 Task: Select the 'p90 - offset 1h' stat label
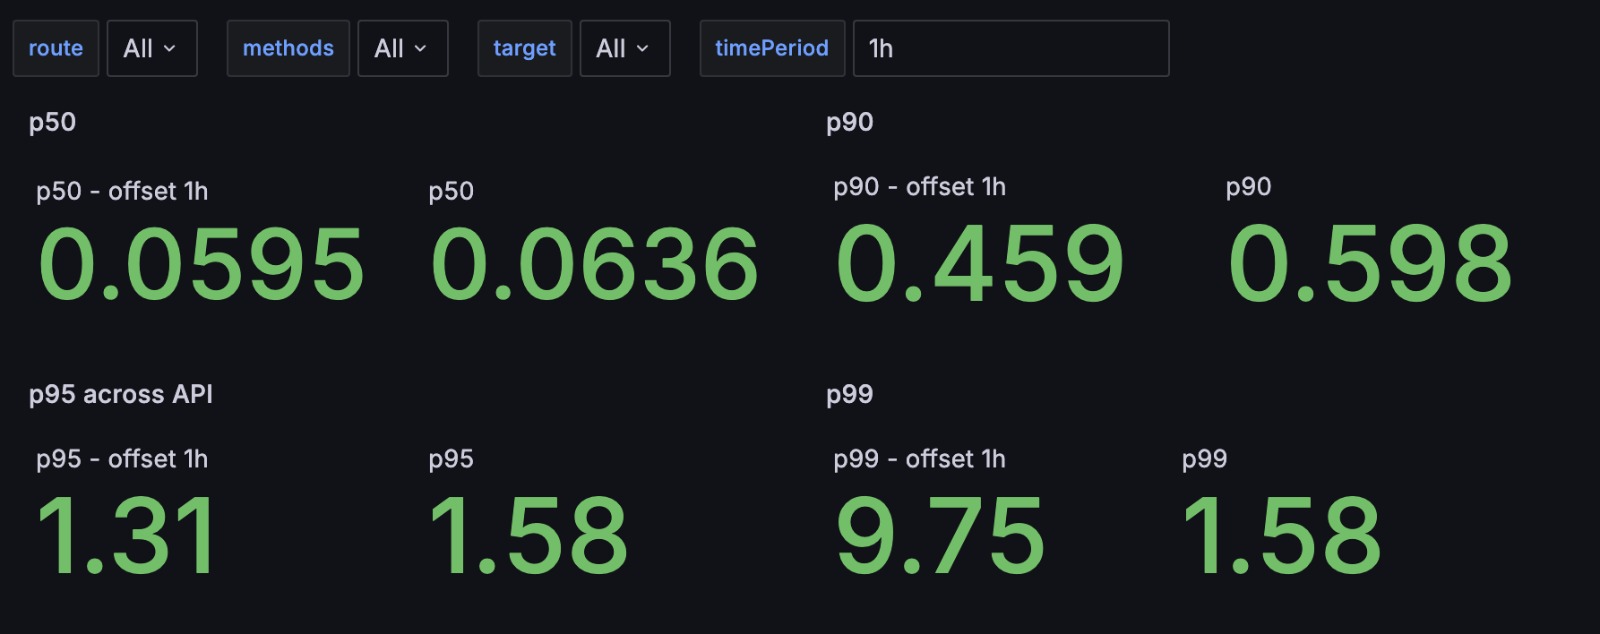[920, 187]
